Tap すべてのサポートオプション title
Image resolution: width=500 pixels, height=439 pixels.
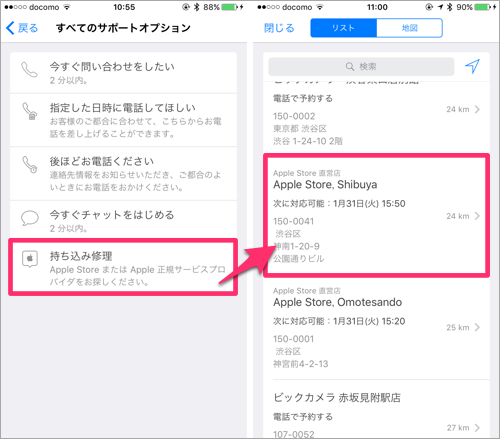(123, 28)
